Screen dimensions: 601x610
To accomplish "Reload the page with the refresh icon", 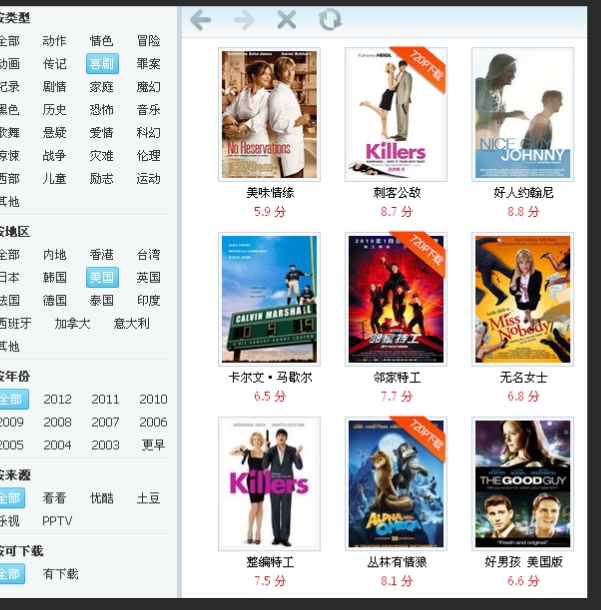I will click(x=330, y=20).
